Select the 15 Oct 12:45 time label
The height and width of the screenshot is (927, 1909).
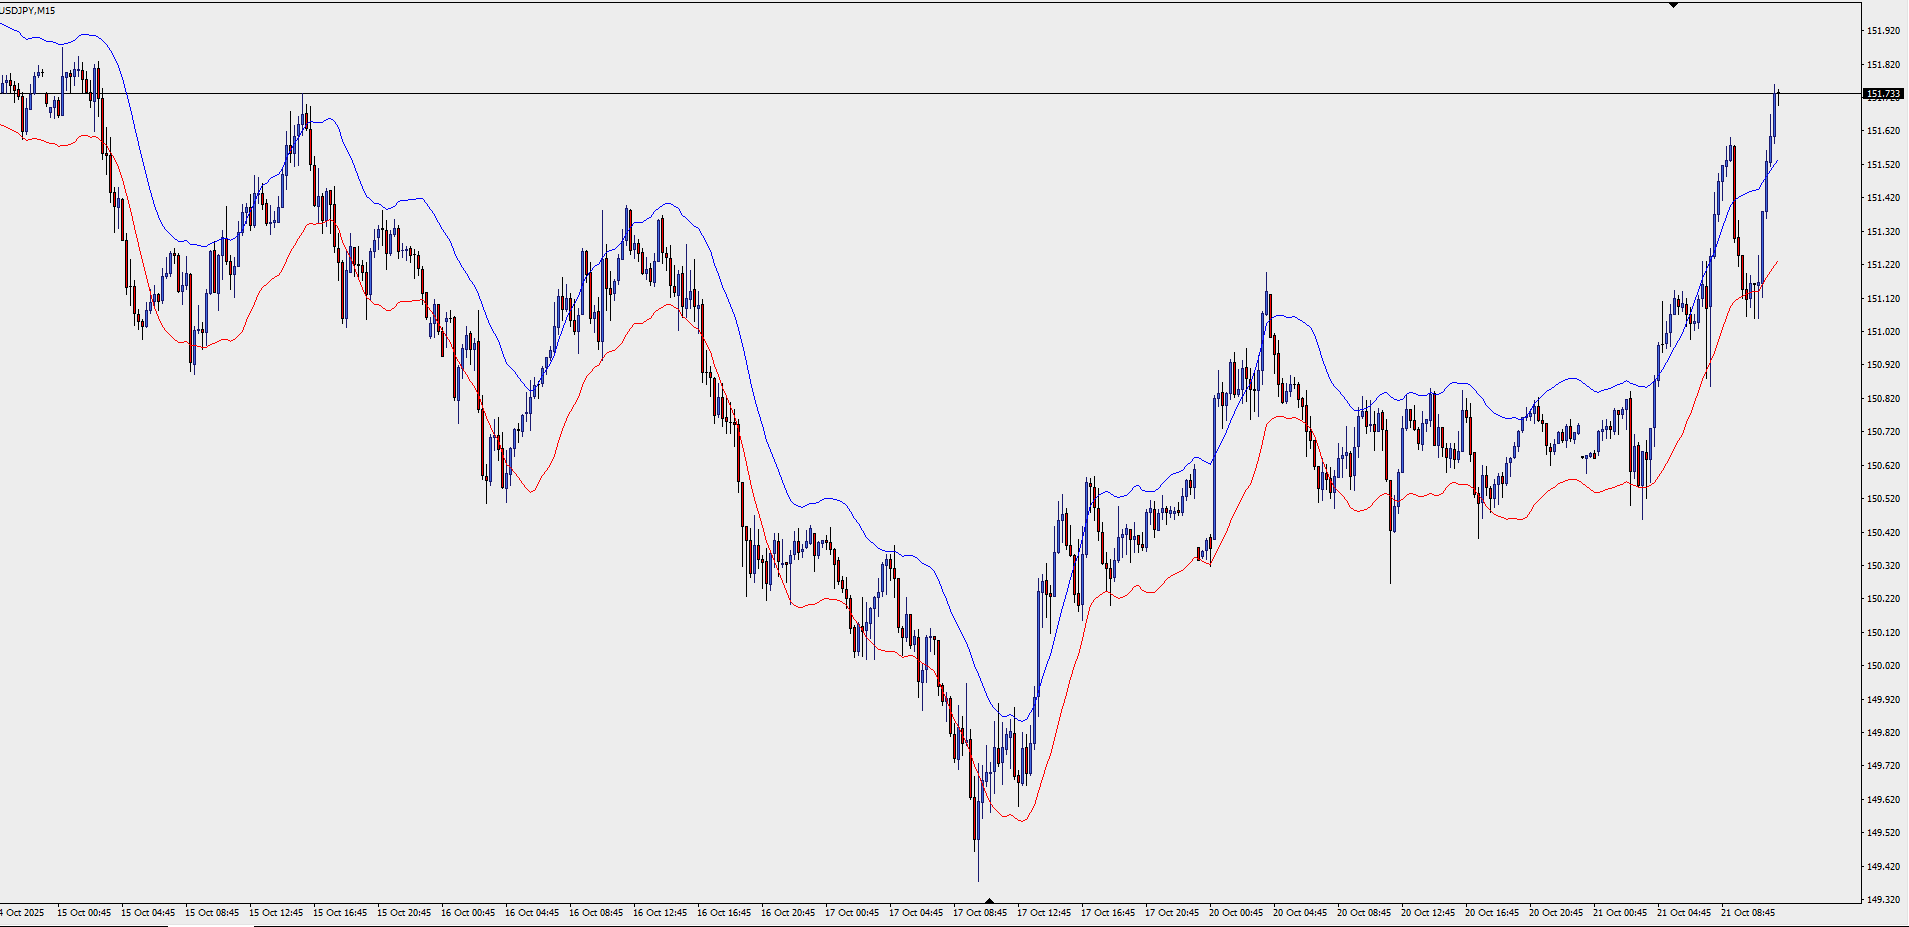coord(276,913)
